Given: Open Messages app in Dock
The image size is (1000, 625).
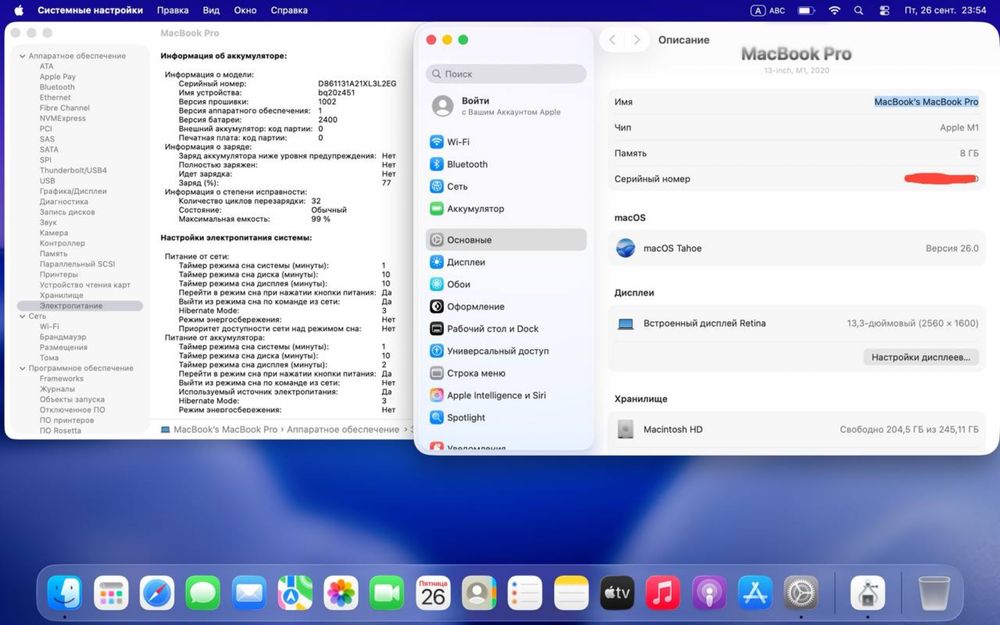Looking at the screenshot, I should click(203, 592).
